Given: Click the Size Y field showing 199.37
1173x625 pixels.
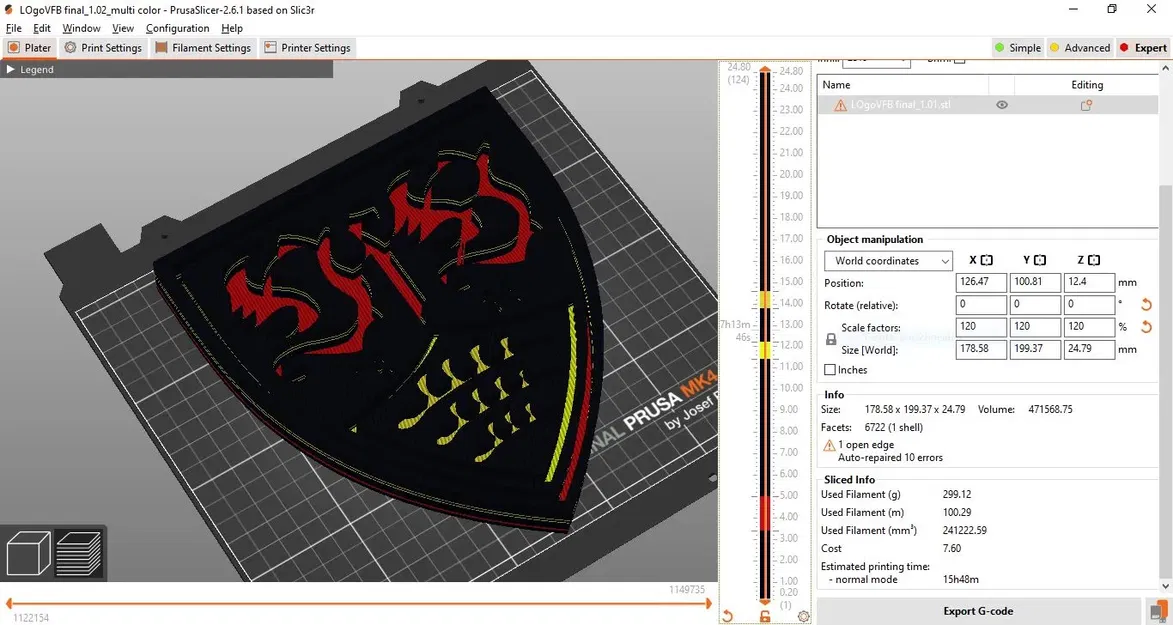Looking at the screenshot, I should [x=1035, y=349].
